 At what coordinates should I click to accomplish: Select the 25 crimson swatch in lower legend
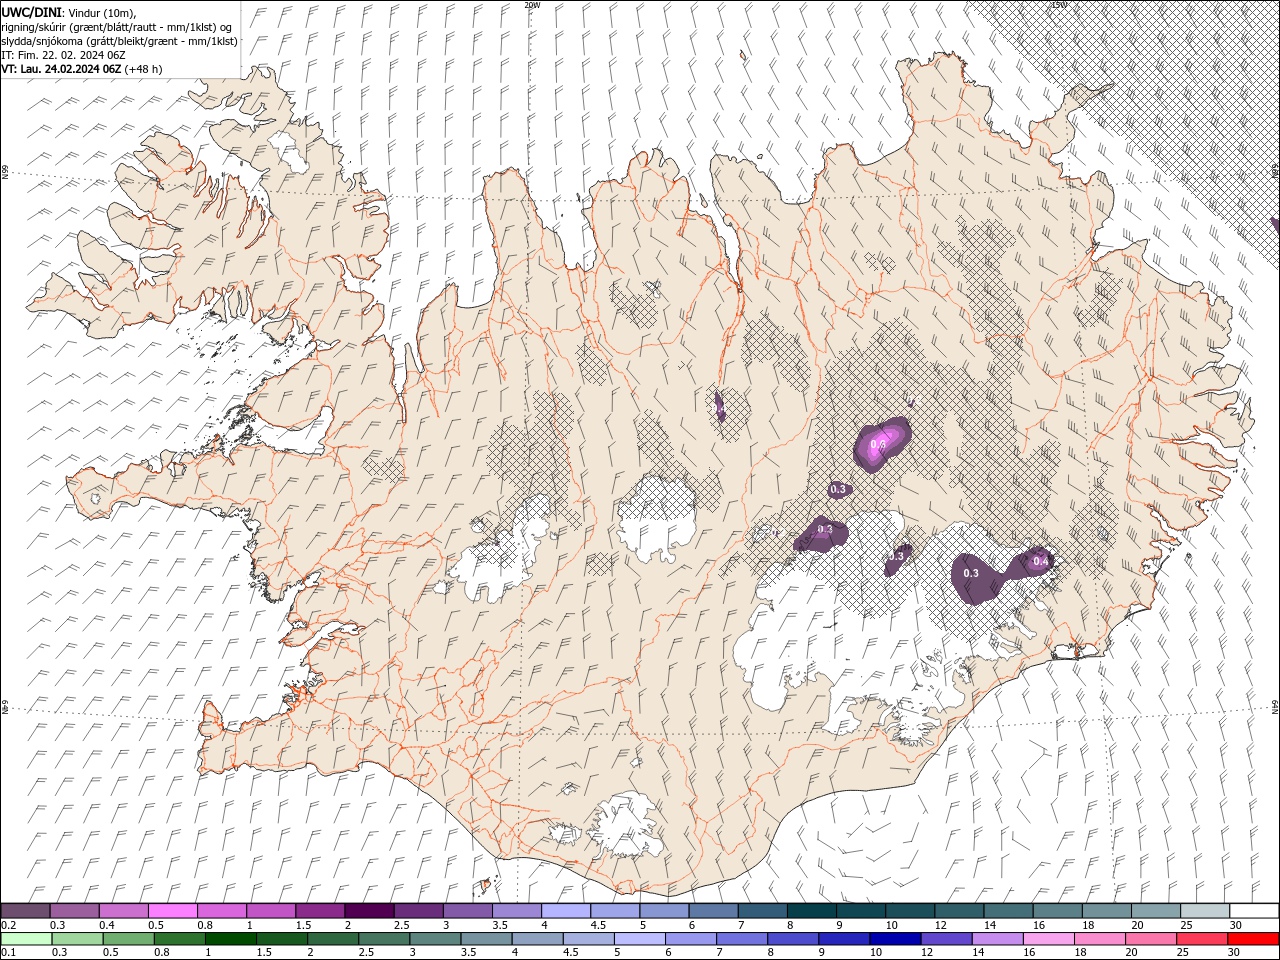coord(1202,939)
